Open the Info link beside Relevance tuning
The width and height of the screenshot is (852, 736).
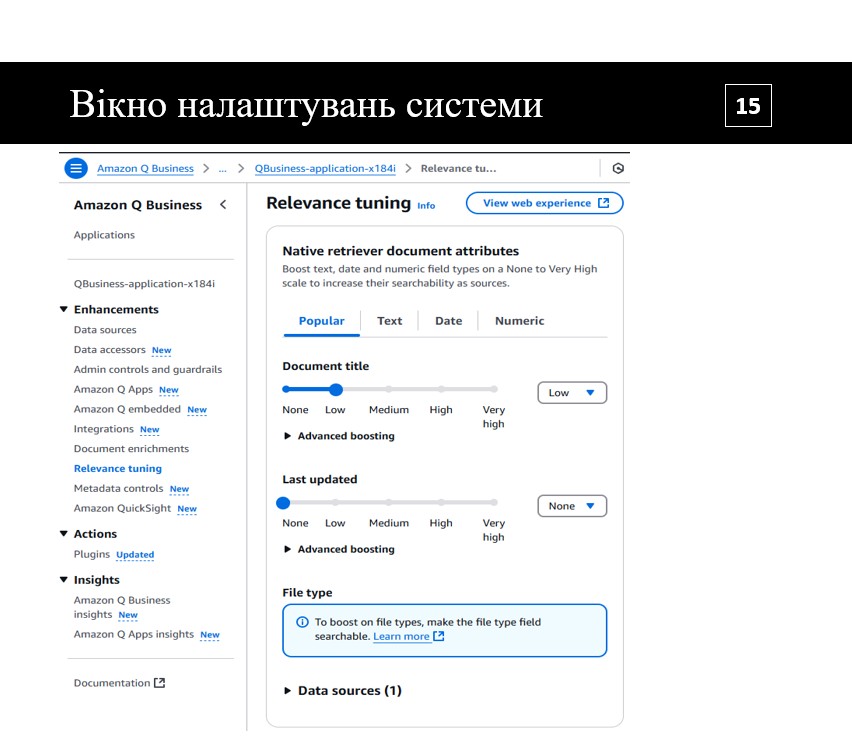coord(426,205)
